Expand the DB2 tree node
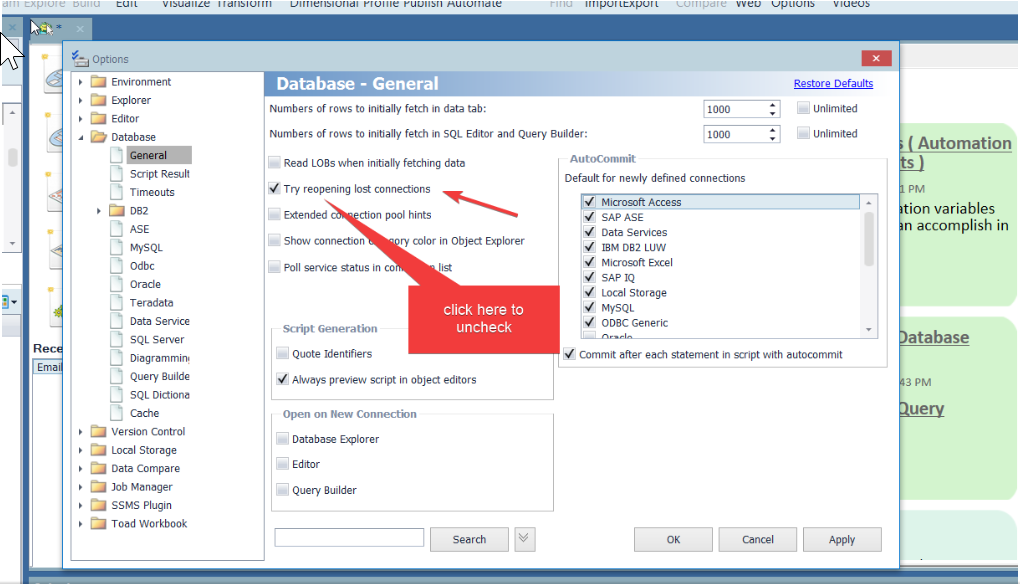The width and height of the screenshot is (1020, 584). point(99,211)
